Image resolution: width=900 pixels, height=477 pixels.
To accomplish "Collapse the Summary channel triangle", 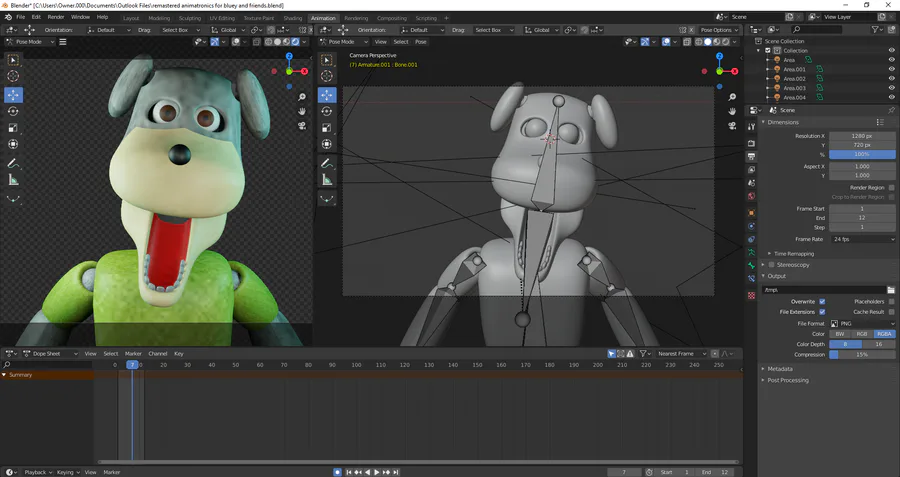I will click(x=4, y=375).
